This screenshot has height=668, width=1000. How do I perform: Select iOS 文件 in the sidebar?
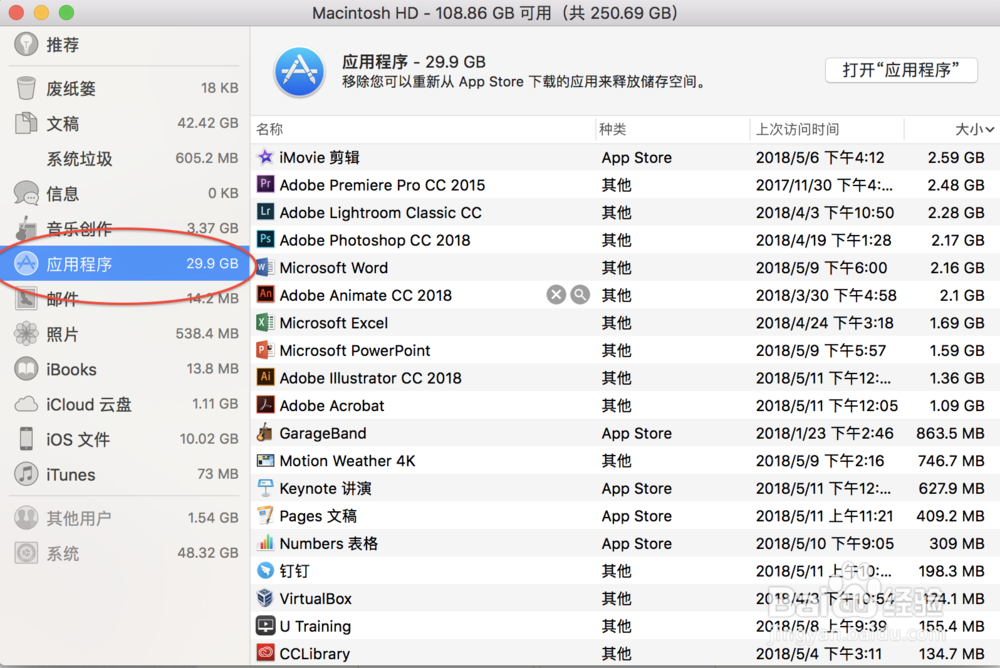78,440
